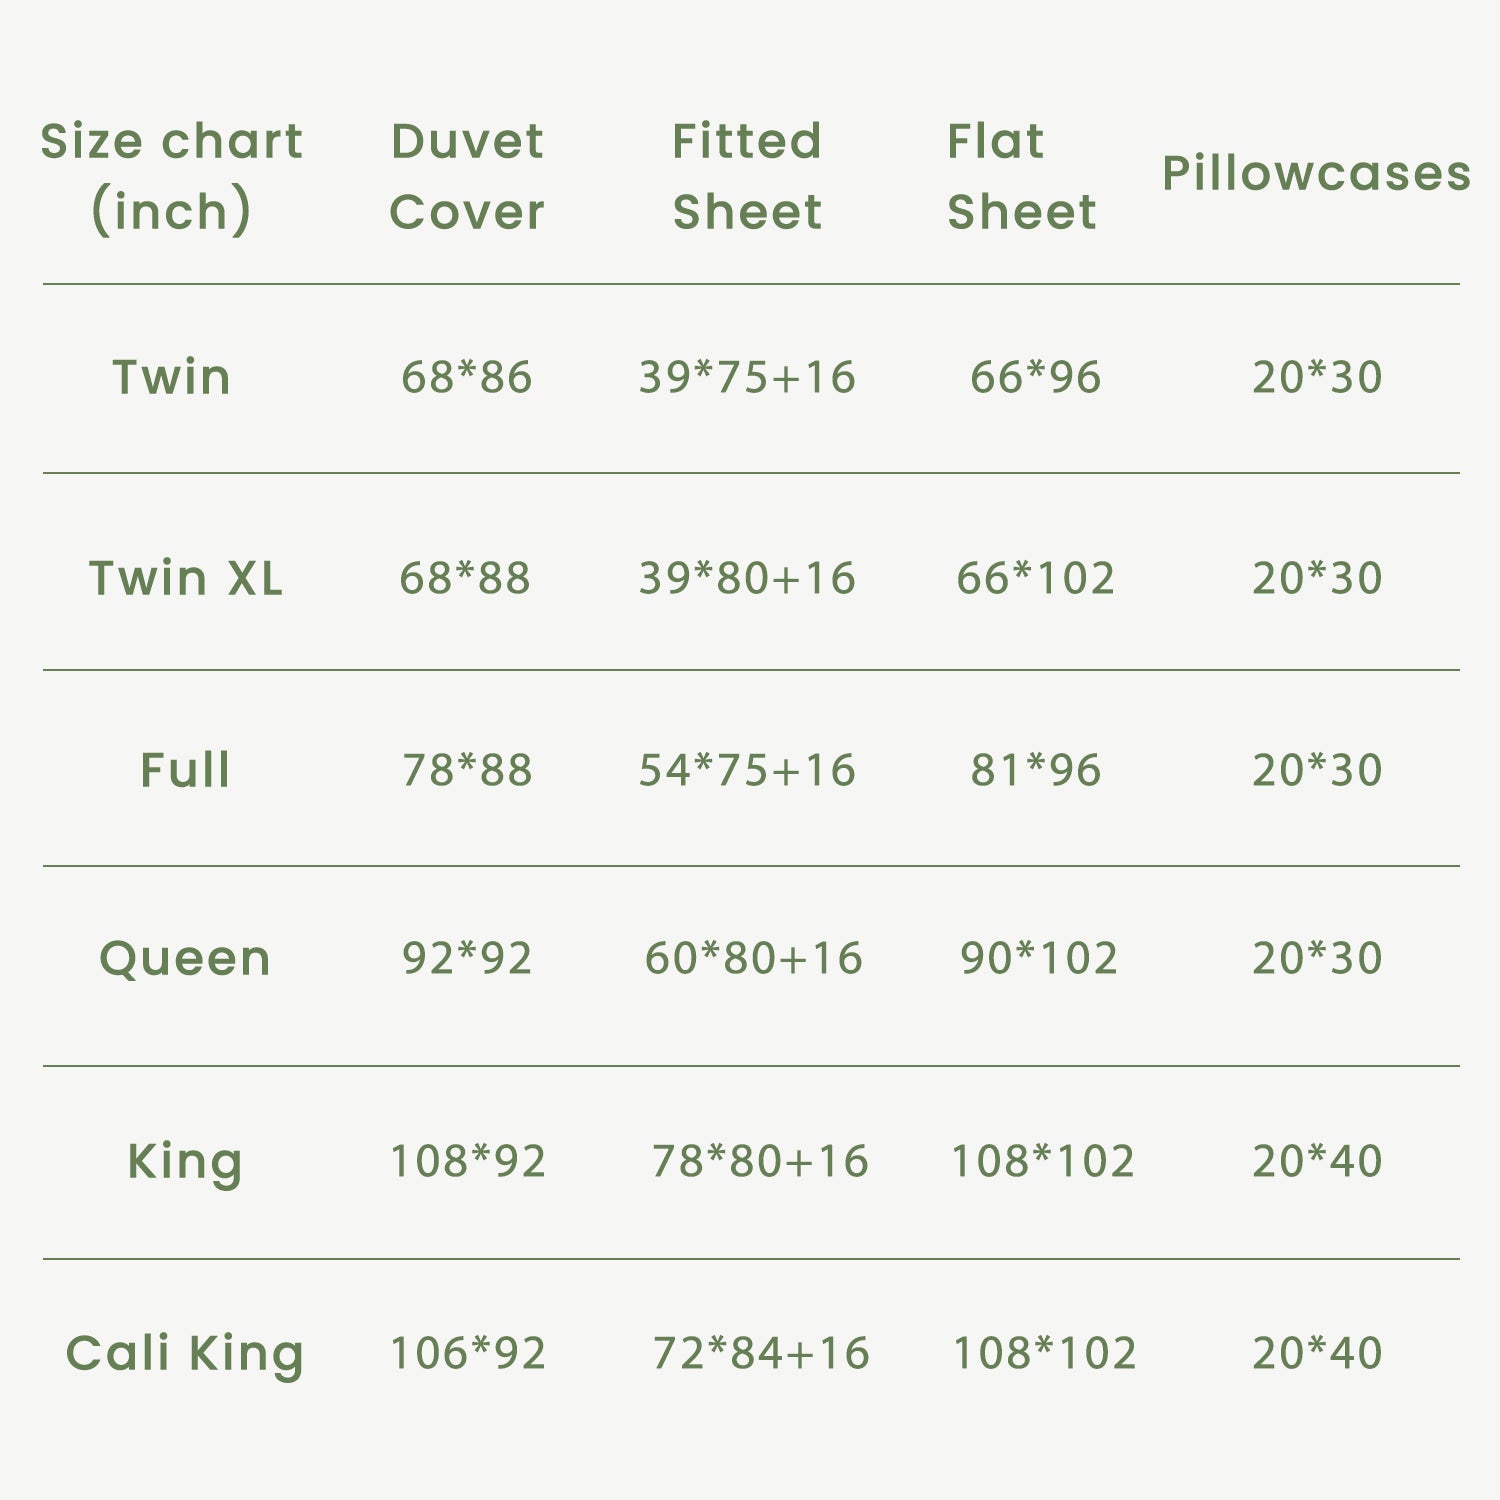Select Twin XL flat sheet size 66*102
The width and height of the screenshot is (1500, 1500).
(1035, 578)
